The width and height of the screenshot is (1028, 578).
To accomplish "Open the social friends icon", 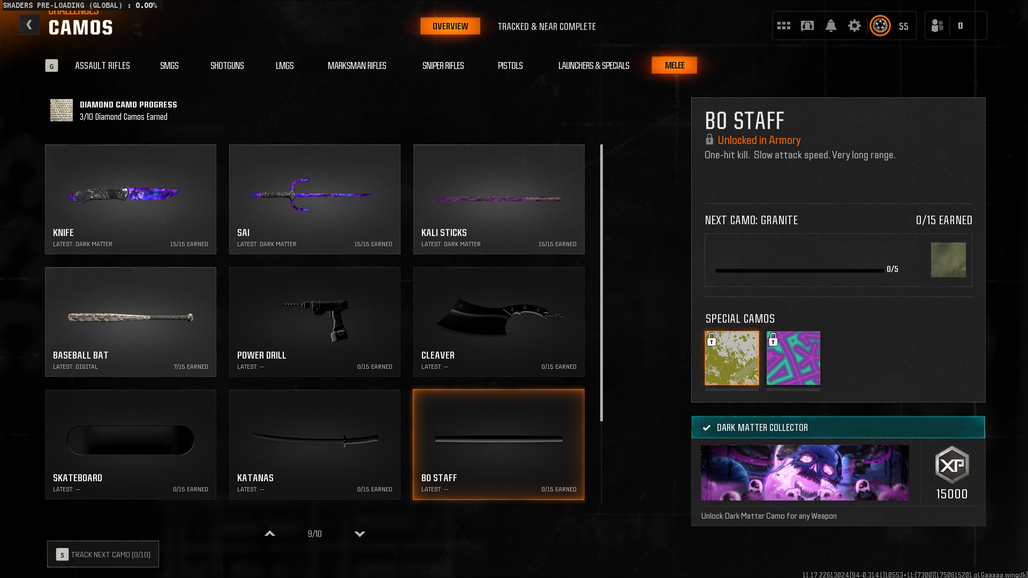I will pyautogui.click(x=937, y=26).
